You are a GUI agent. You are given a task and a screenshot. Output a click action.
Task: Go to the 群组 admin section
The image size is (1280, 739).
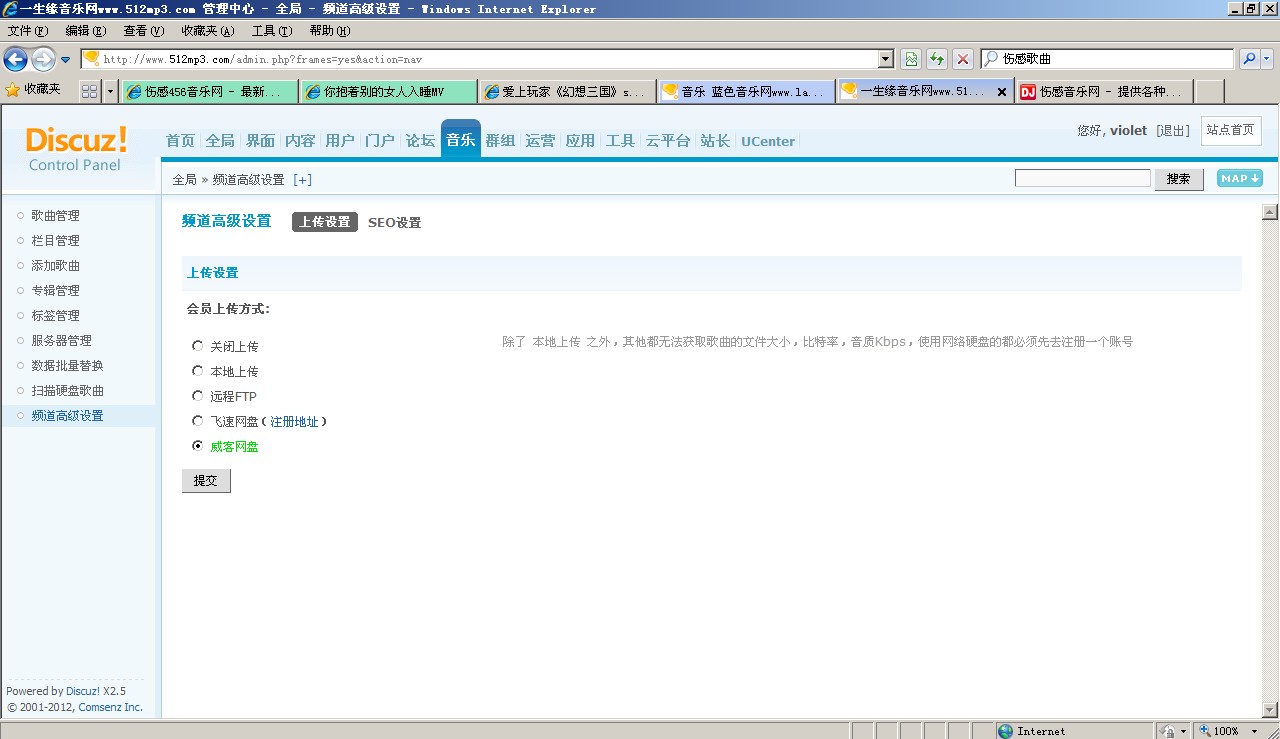[x=500, y=141]
